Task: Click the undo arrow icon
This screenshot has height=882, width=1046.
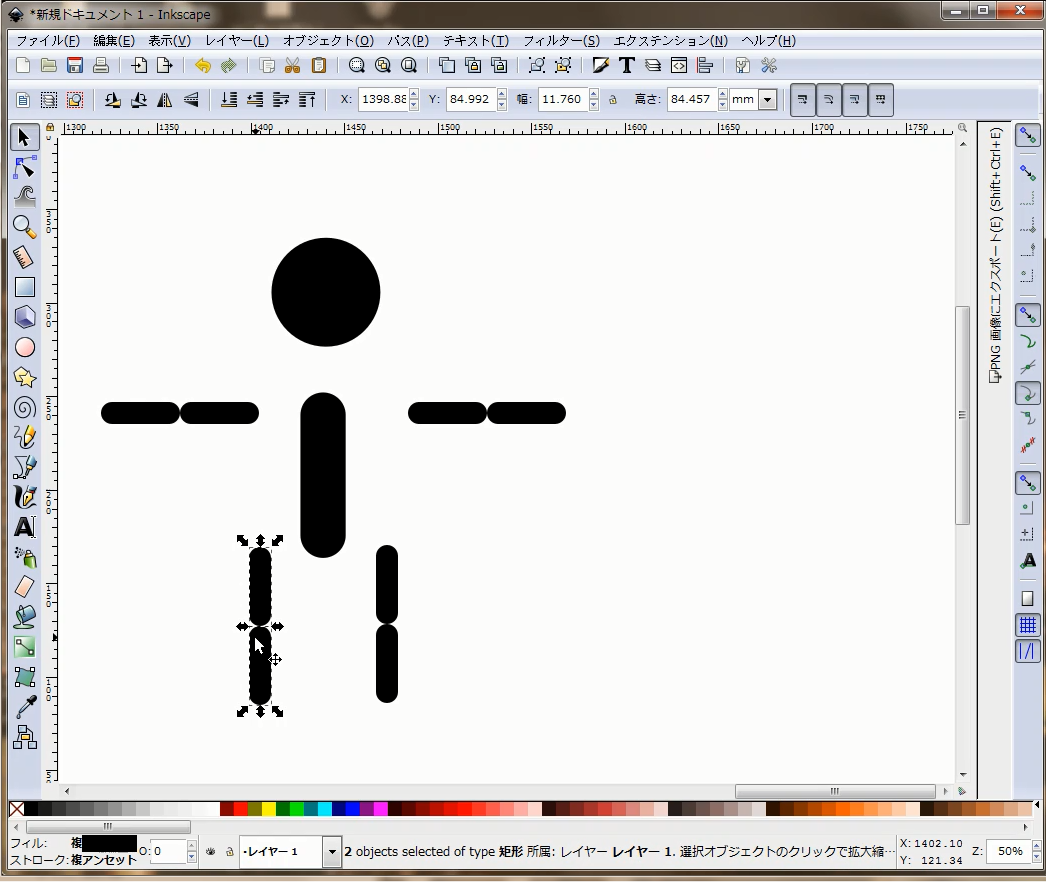Action: [x=203, y=65]
